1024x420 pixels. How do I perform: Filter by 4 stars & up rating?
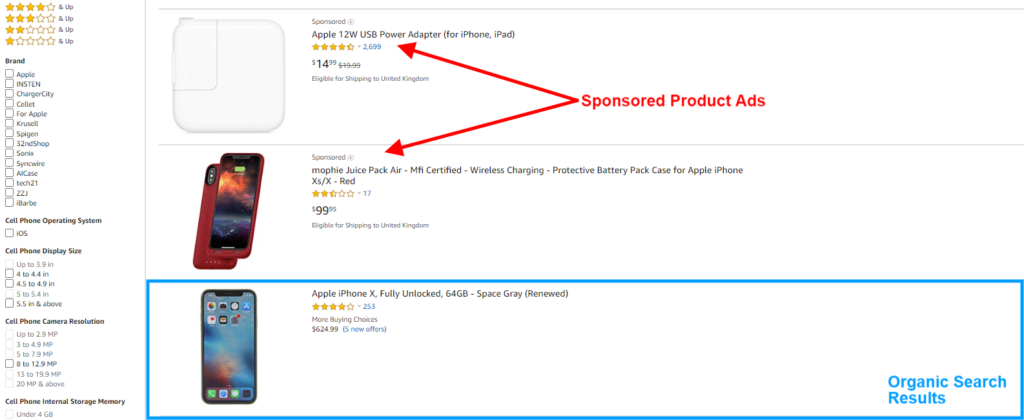point(30,6)
